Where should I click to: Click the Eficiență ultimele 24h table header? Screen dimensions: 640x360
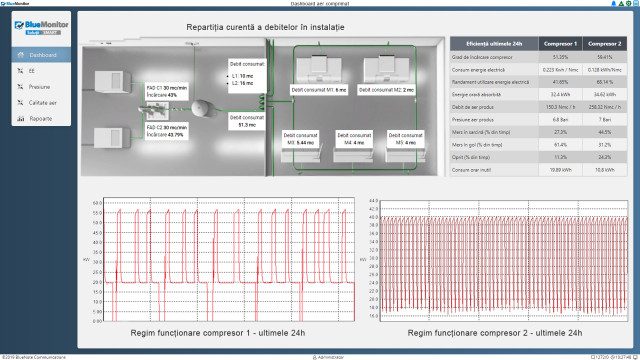point(494,44)
